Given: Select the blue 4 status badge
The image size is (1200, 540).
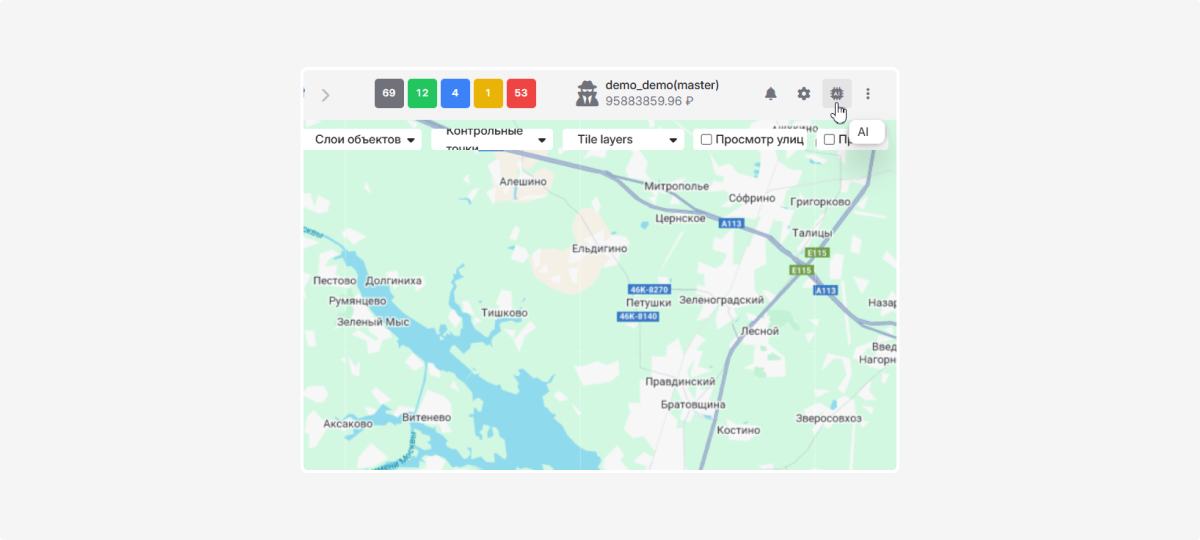Looking at the screenshot, I should pos(455,93).
